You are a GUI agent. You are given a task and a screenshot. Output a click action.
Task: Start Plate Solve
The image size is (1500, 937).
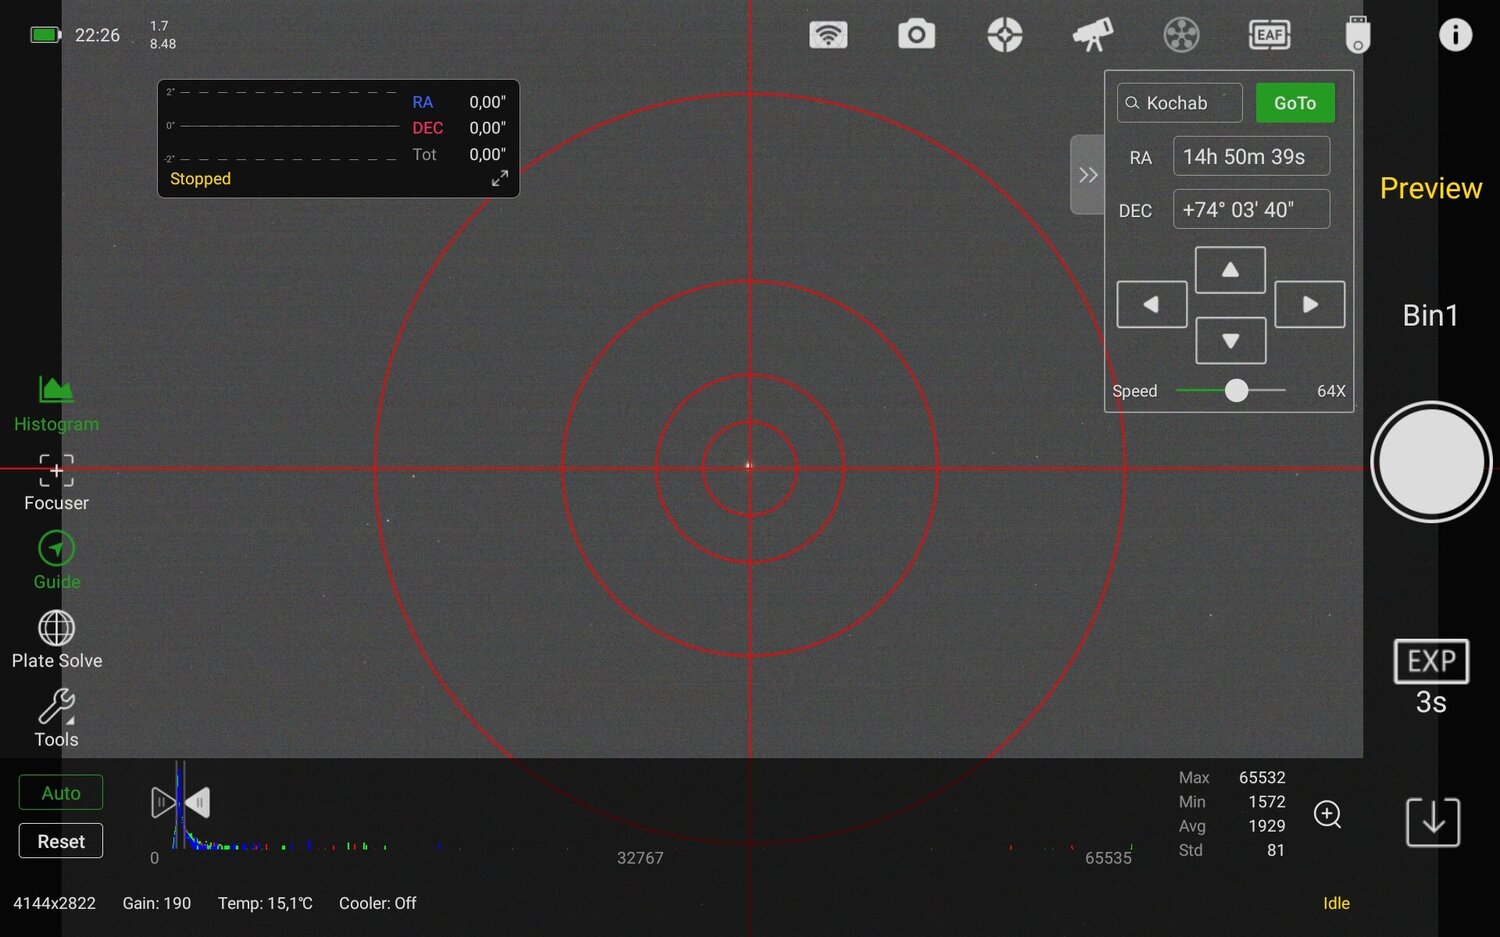[56, 638]
